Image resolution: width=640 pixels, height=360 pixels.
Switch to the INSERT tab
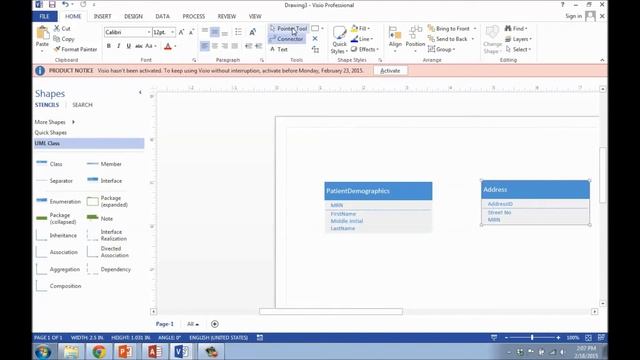click(x=102, y=16)
